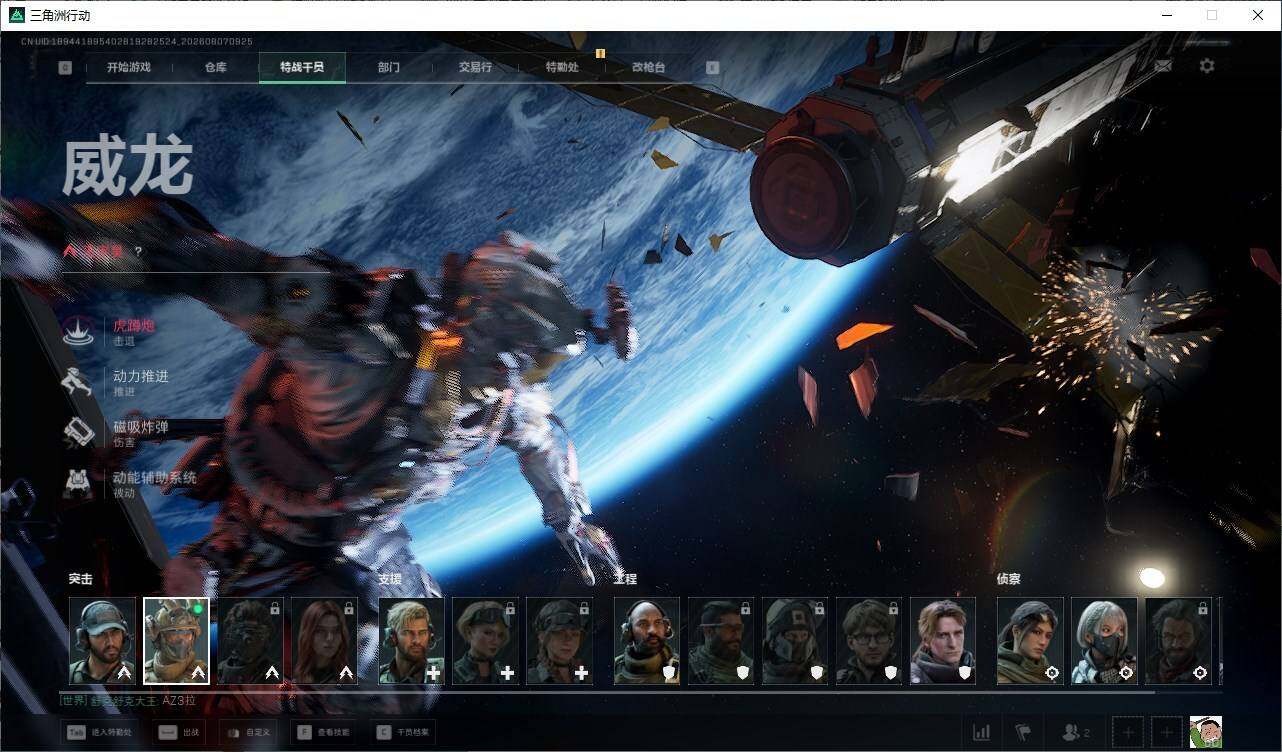Viewport: 1282px width, 752px height.
Task: Select the unlocked headset-wearing 工程 operator portrait
Action: click(647, 641)
